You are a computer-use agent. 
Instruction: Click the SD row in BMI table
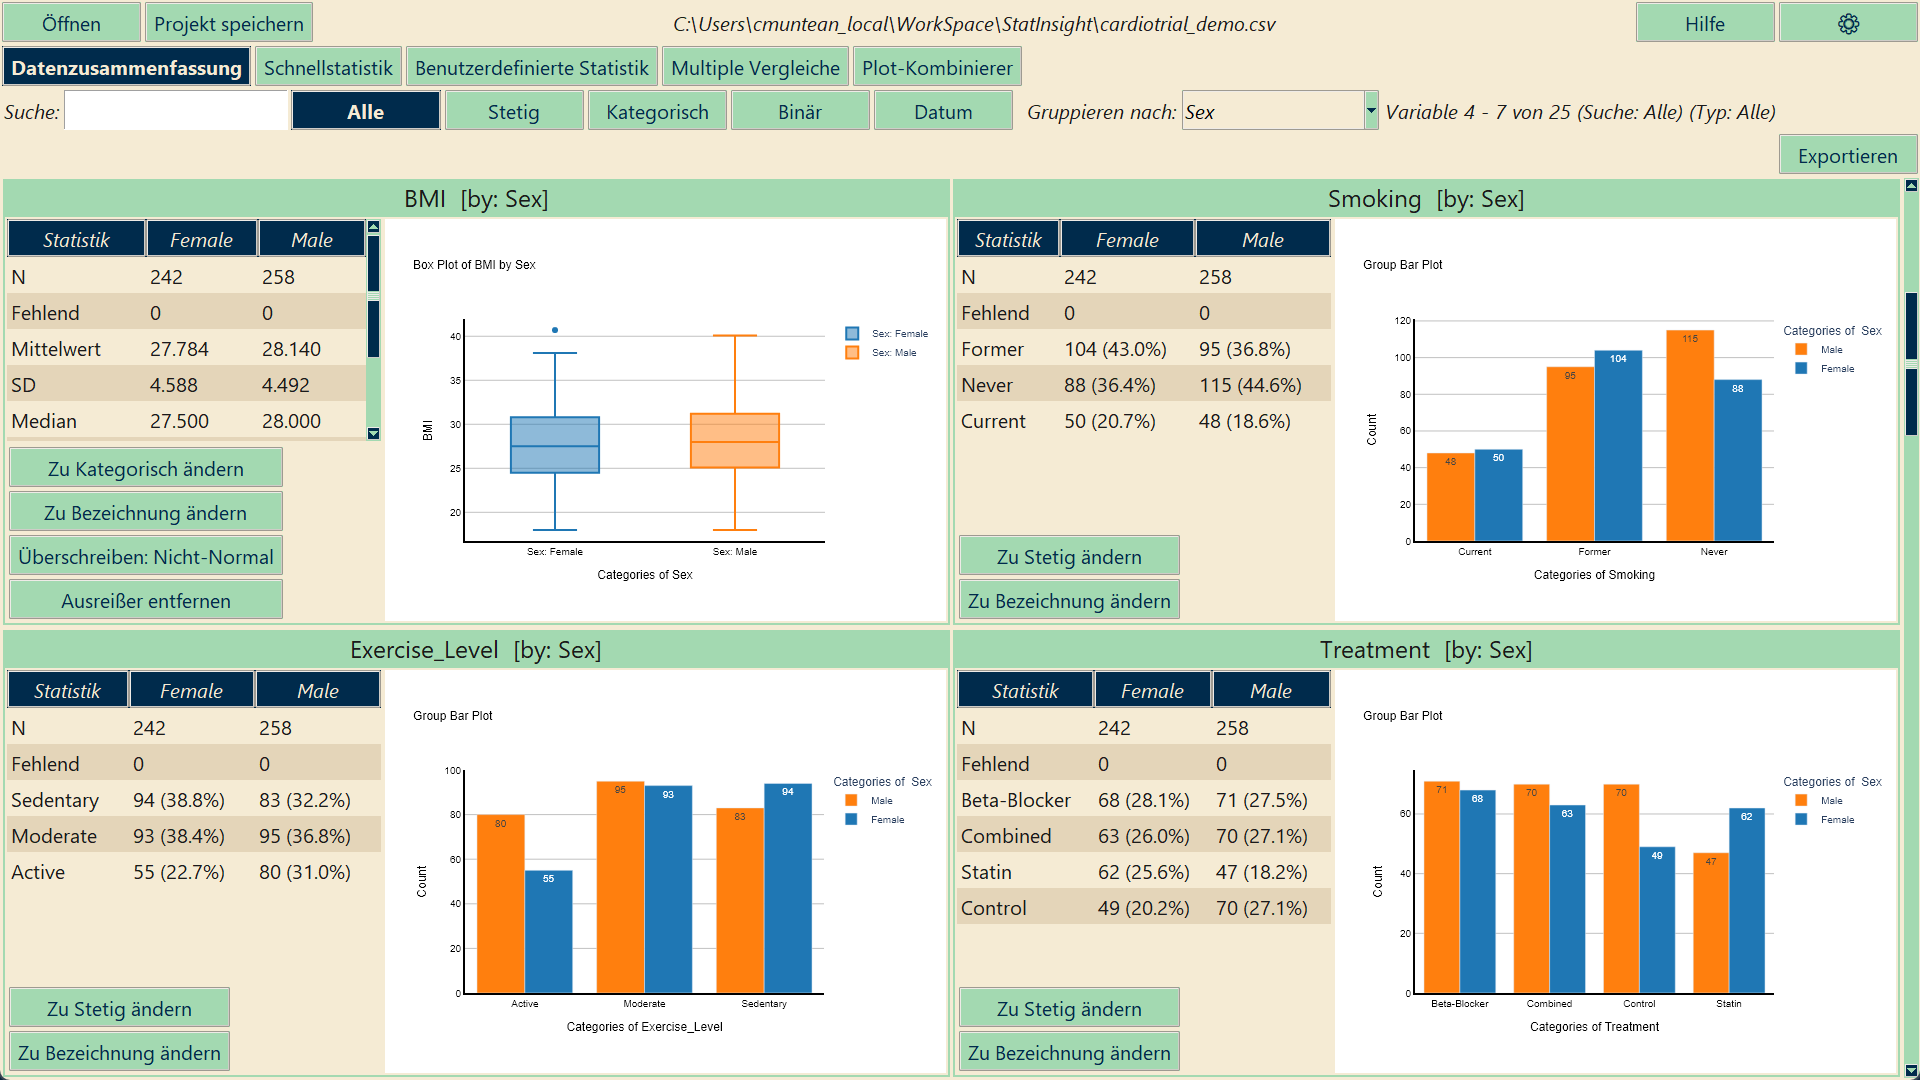point(187,385)
